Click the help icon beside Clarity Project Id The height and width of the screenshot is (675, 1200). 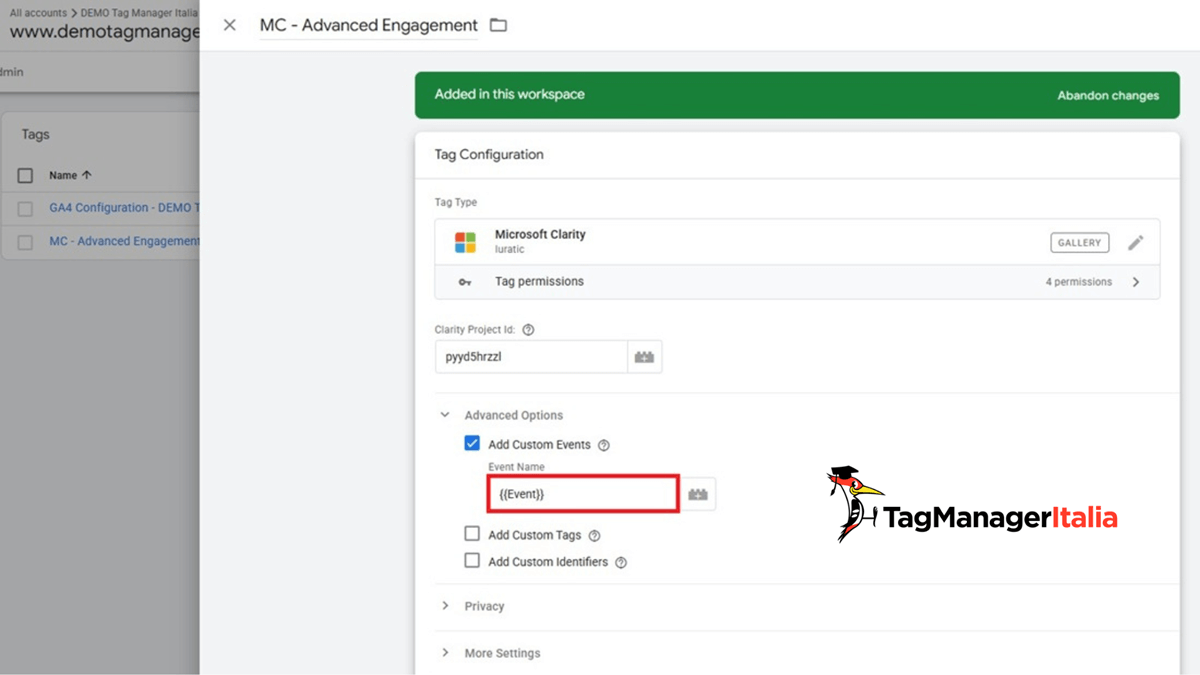(x=528, y=329)
